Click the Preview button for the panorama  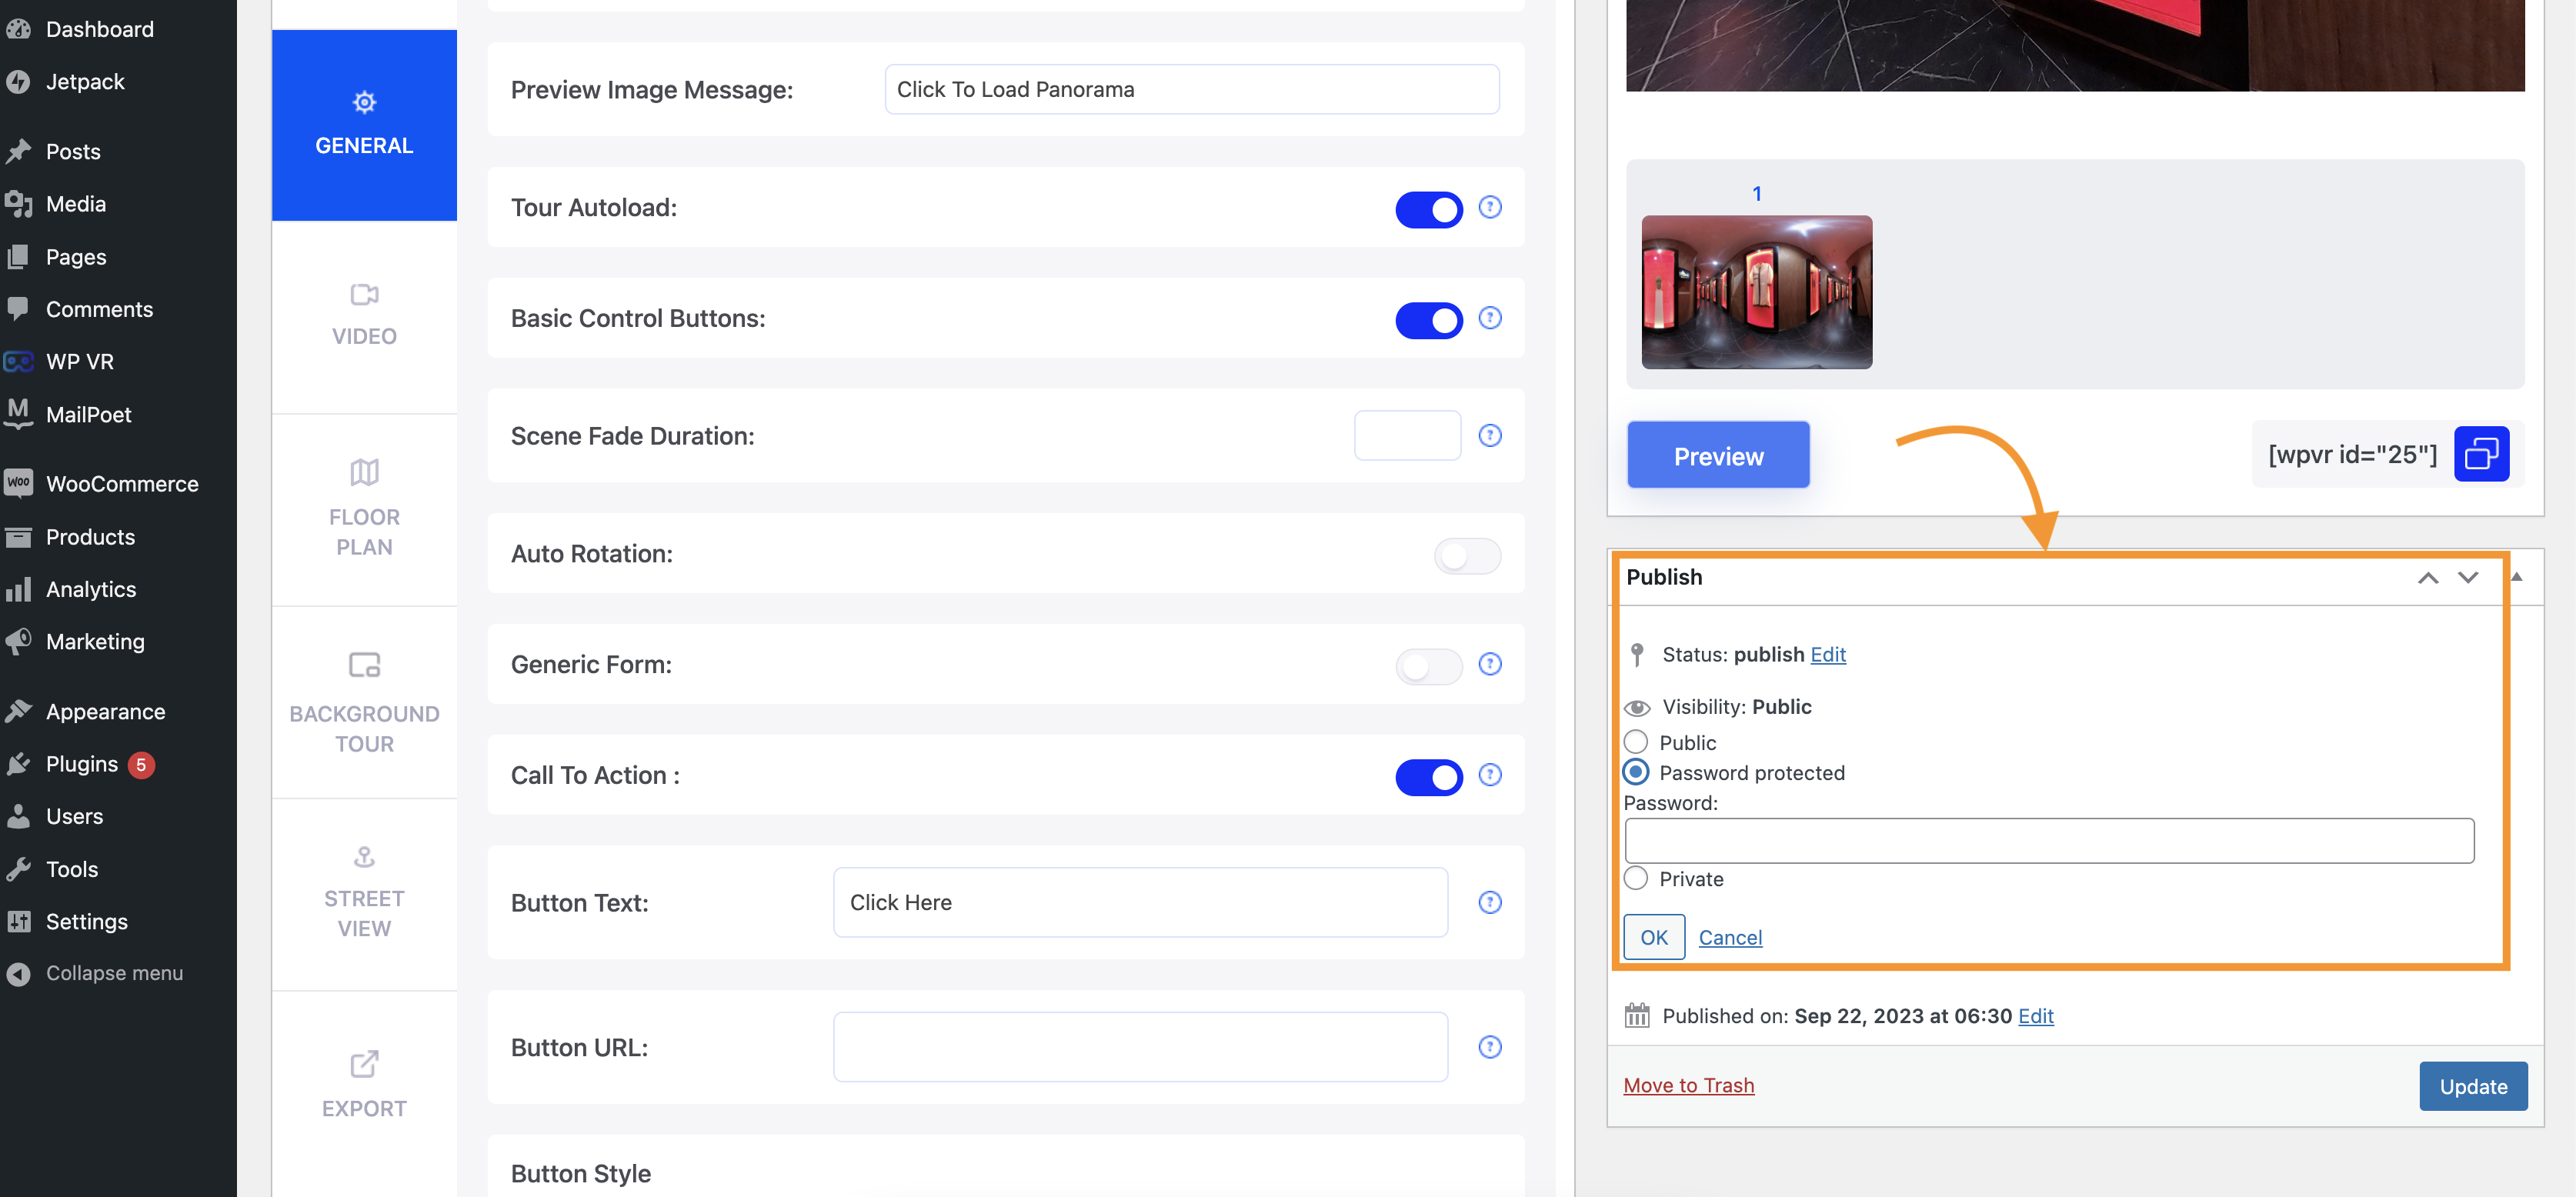[1718, 455]
